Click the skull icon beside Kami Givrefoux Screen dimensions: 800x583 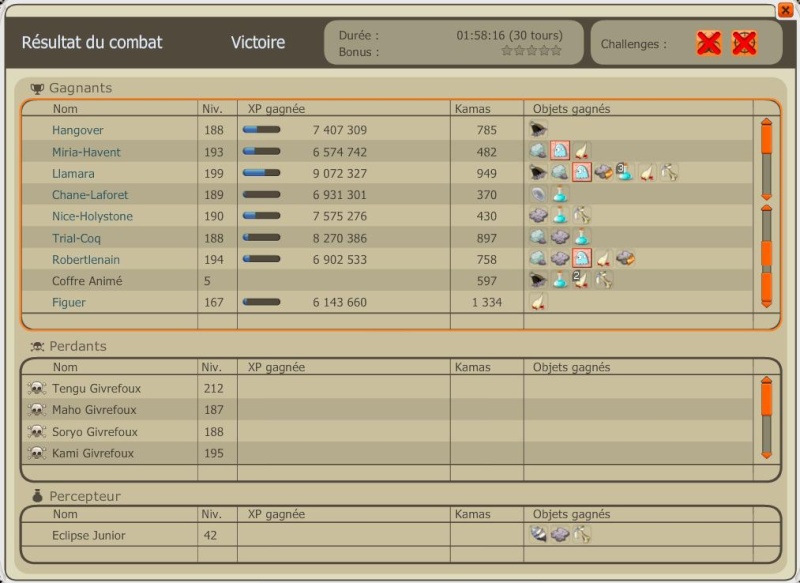pos(37,453)
